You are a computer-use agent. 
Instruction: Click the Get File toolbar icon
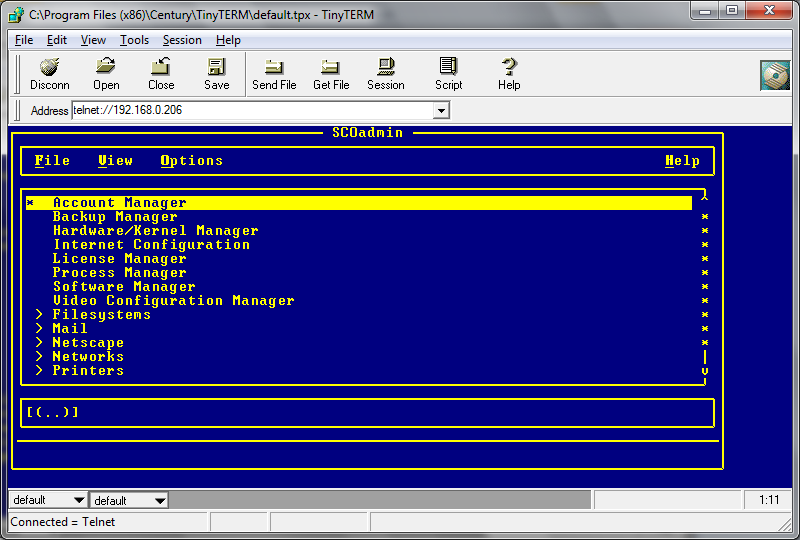tap(331, 67)
